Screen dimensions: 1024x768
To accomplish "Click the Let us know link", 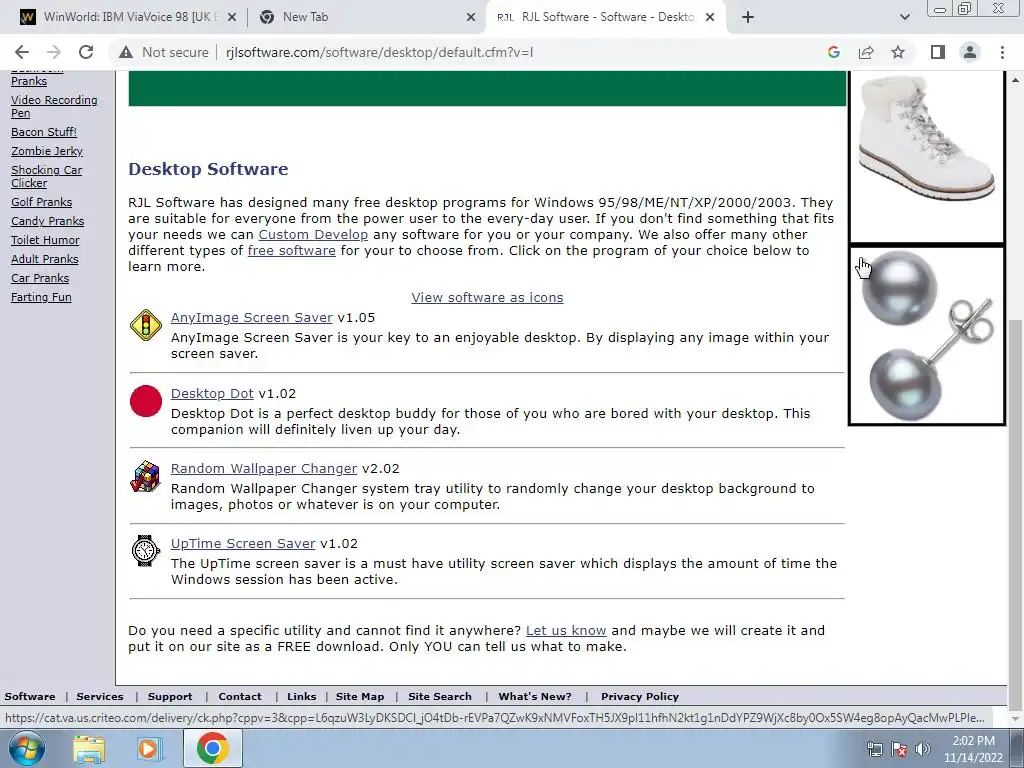I will 566,631.
